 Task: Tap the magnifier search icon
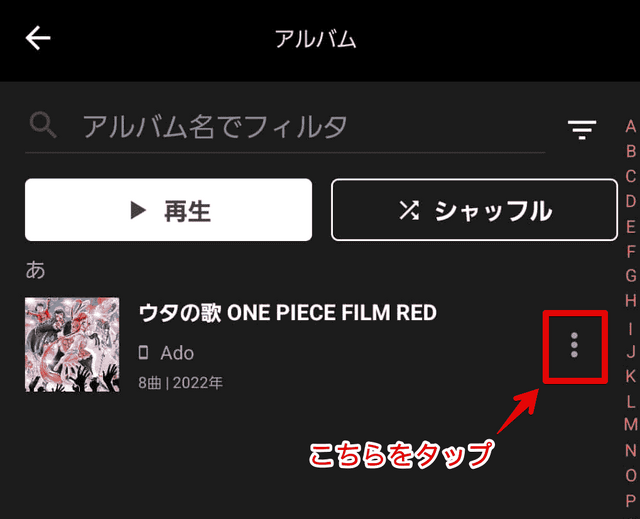click(x=43, y=126)
